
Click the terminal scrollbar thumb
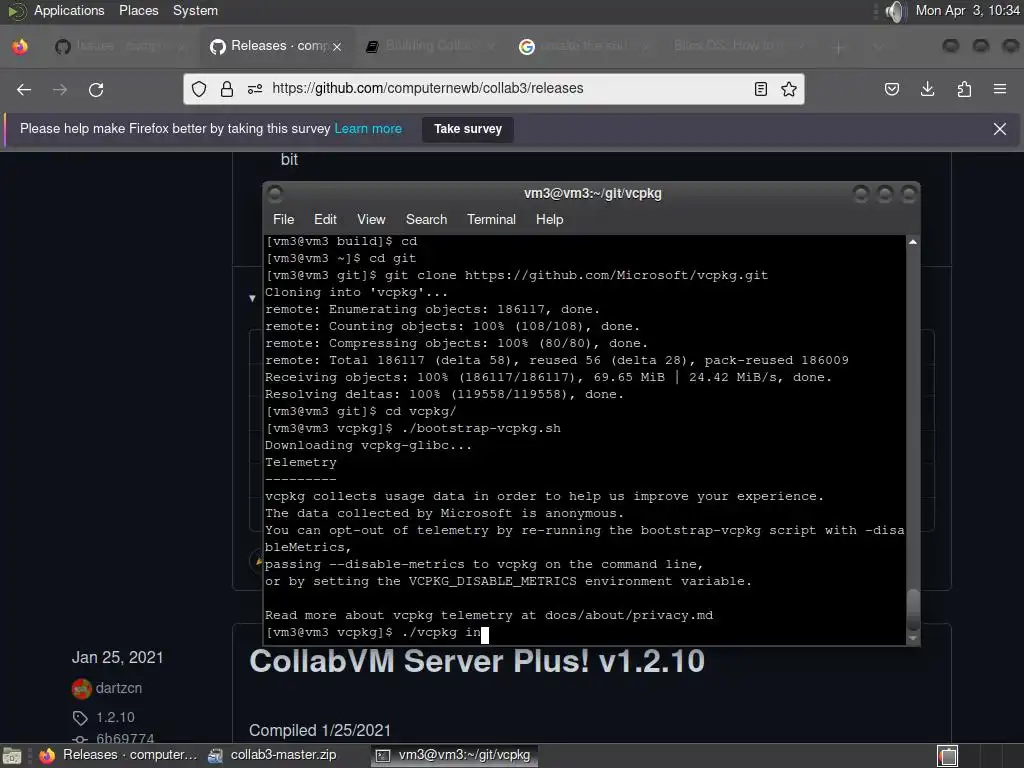tap(913, 609)
